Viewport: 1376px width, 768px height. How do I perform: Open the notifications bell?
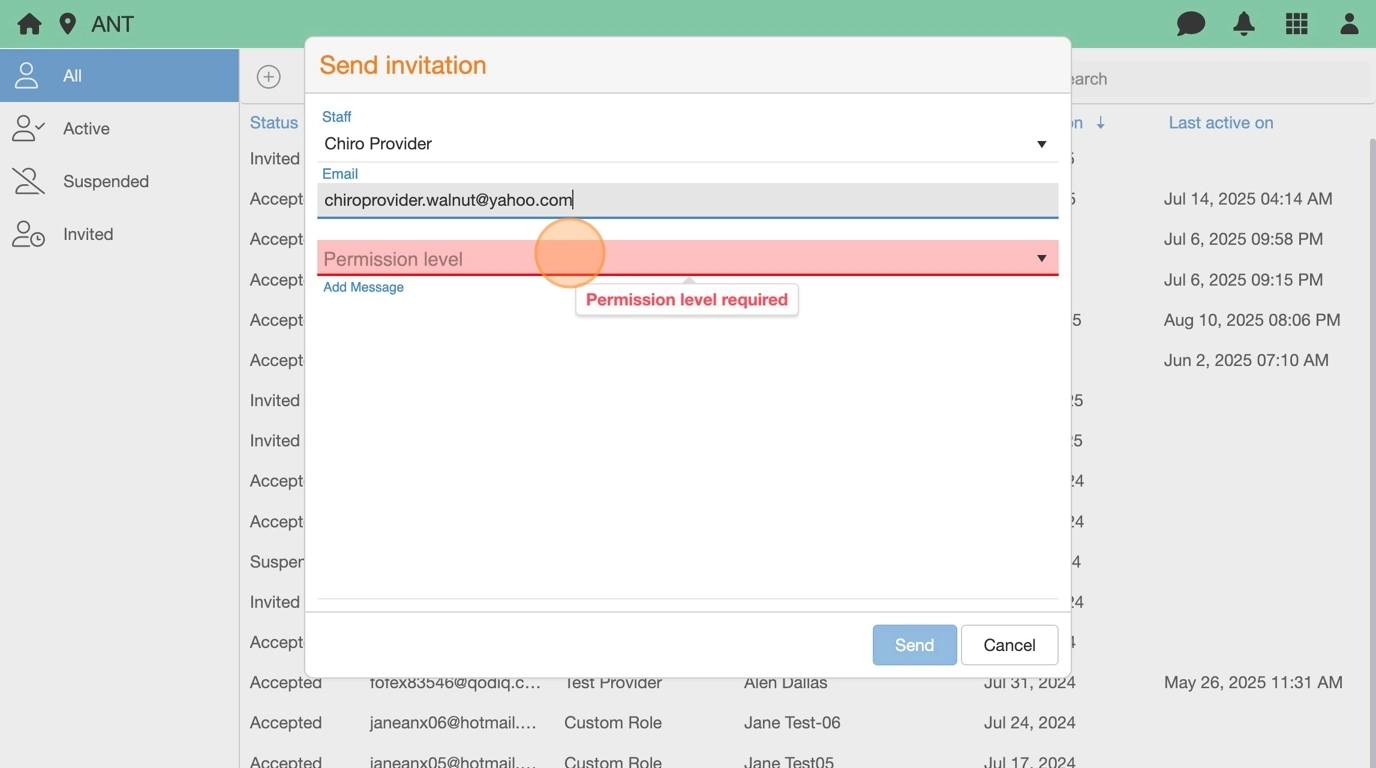[x=1244, y=24]
